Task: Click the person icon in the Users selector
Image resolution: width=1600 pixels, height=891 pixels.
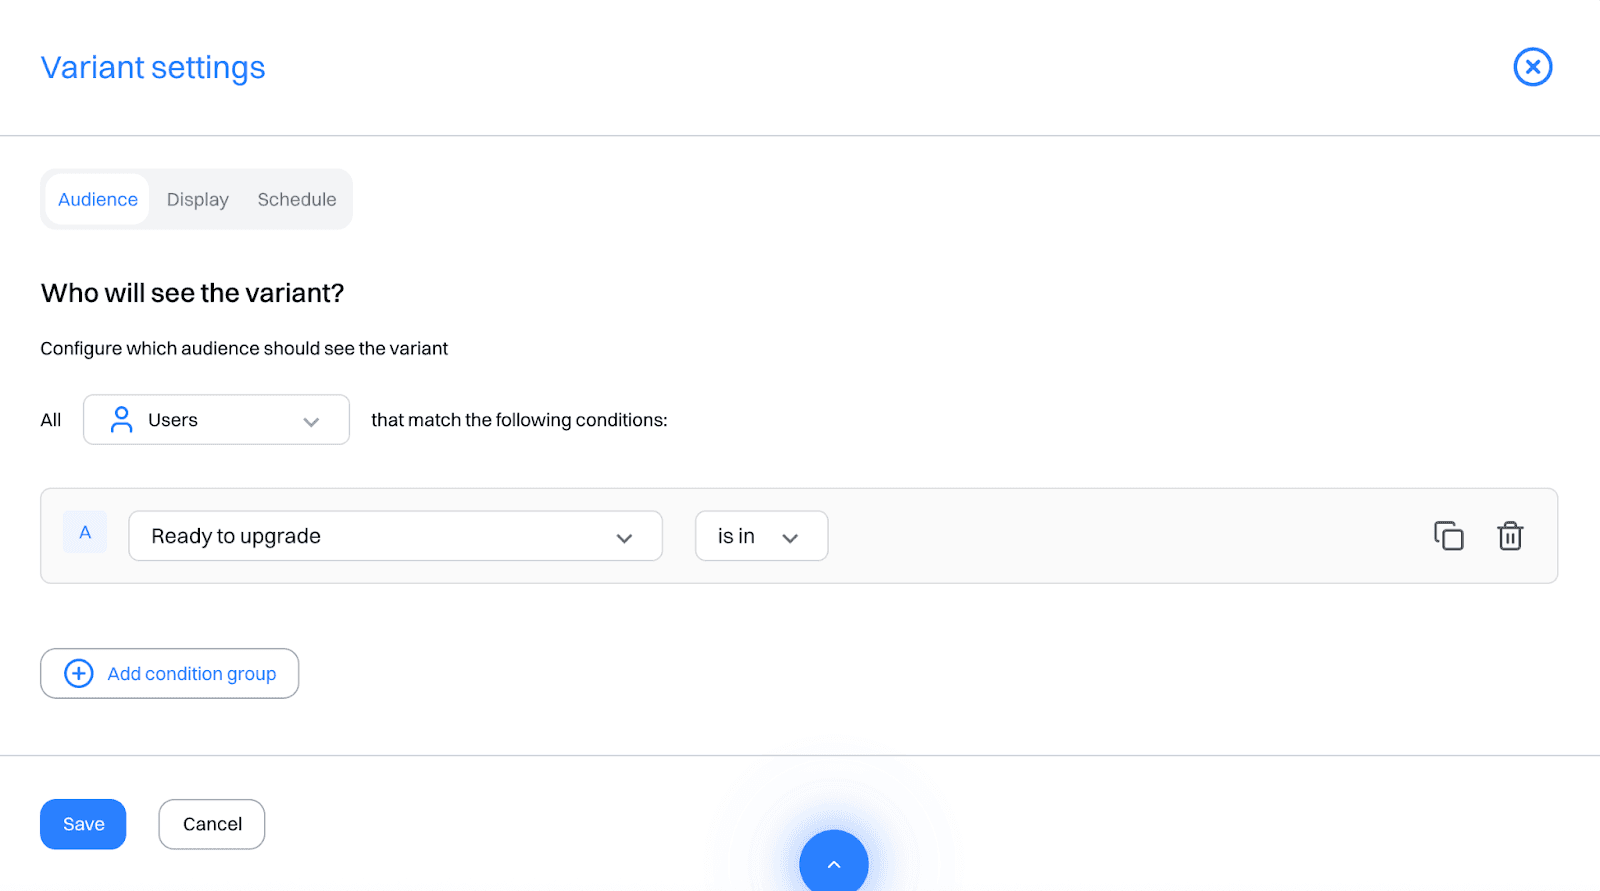Action: point(121,420)
